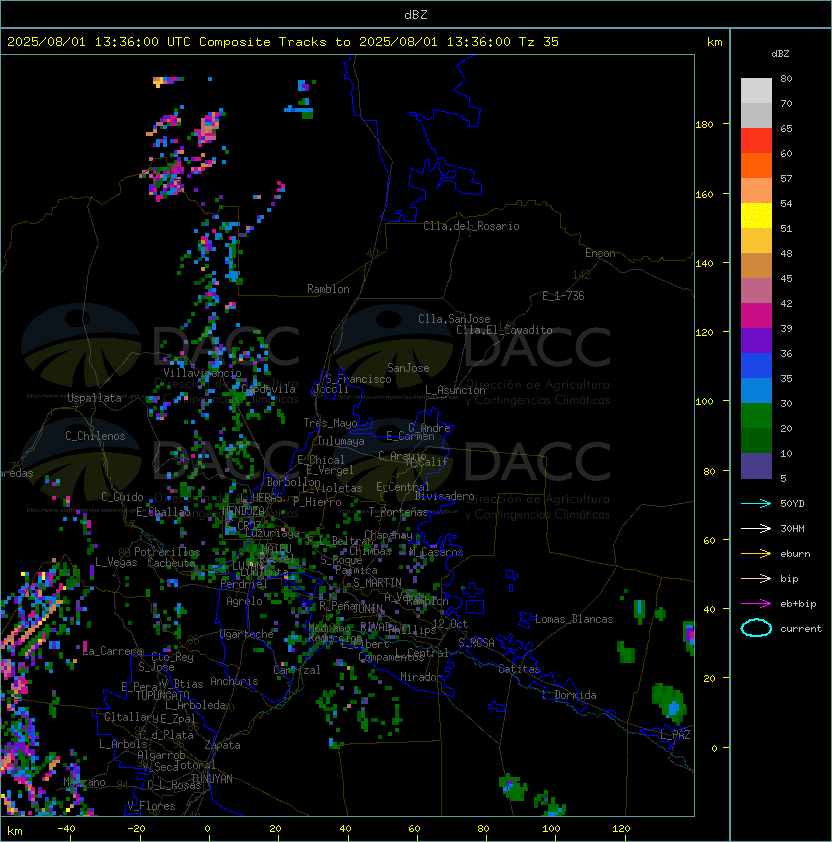Click the pink bip arrow in legend
The width and height of the screenshot is (832, 842).
(x=756, y=578)
